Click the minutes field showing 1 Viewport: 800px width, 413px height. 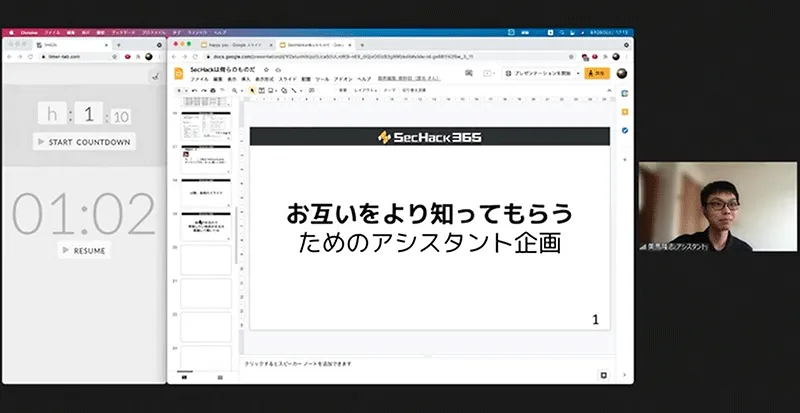(x=89, y=114)
